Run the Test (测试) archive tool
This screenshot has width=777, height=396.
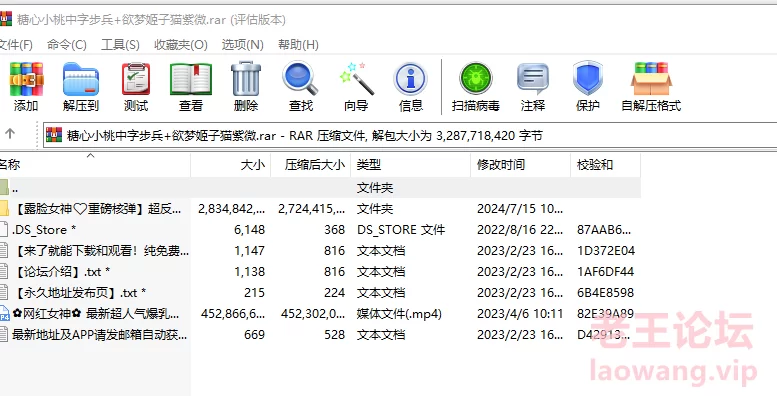(x=136, y=79)
